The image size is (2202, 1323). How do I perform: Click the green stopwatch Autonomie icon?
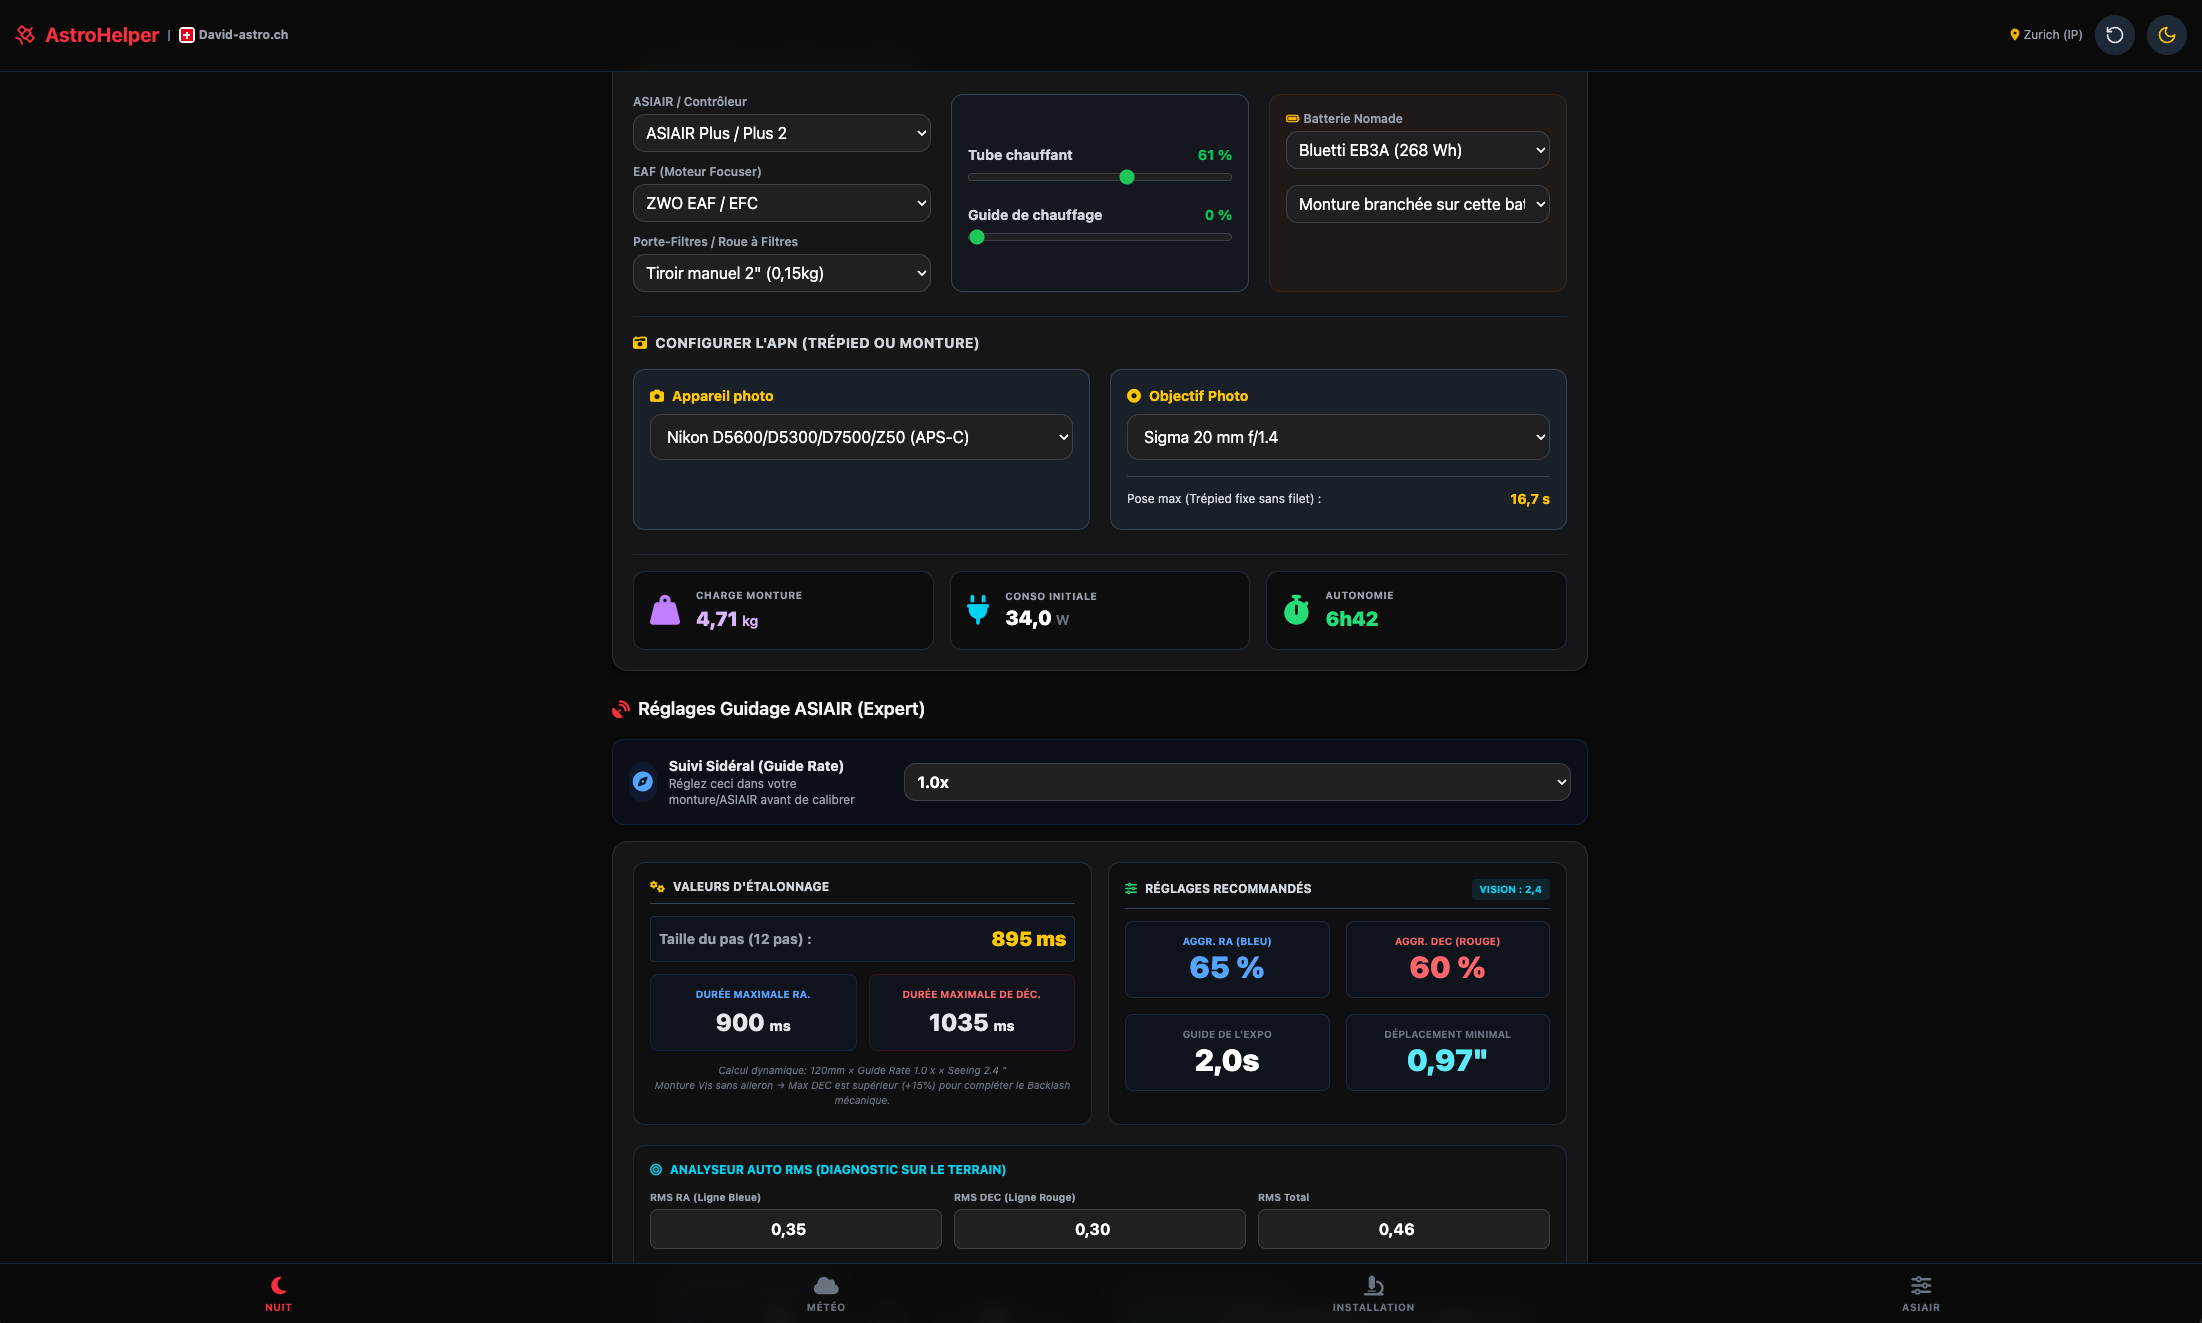click(1296, 609)
